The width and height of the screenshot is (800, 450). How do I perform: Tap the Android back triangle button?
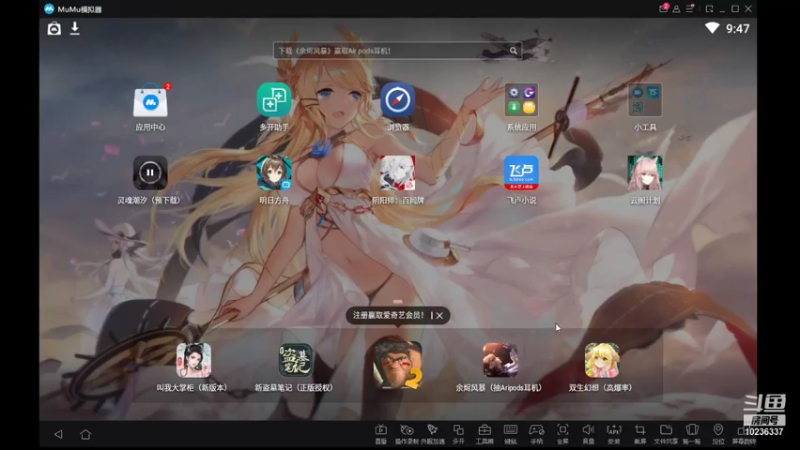(x=58, y=434)
